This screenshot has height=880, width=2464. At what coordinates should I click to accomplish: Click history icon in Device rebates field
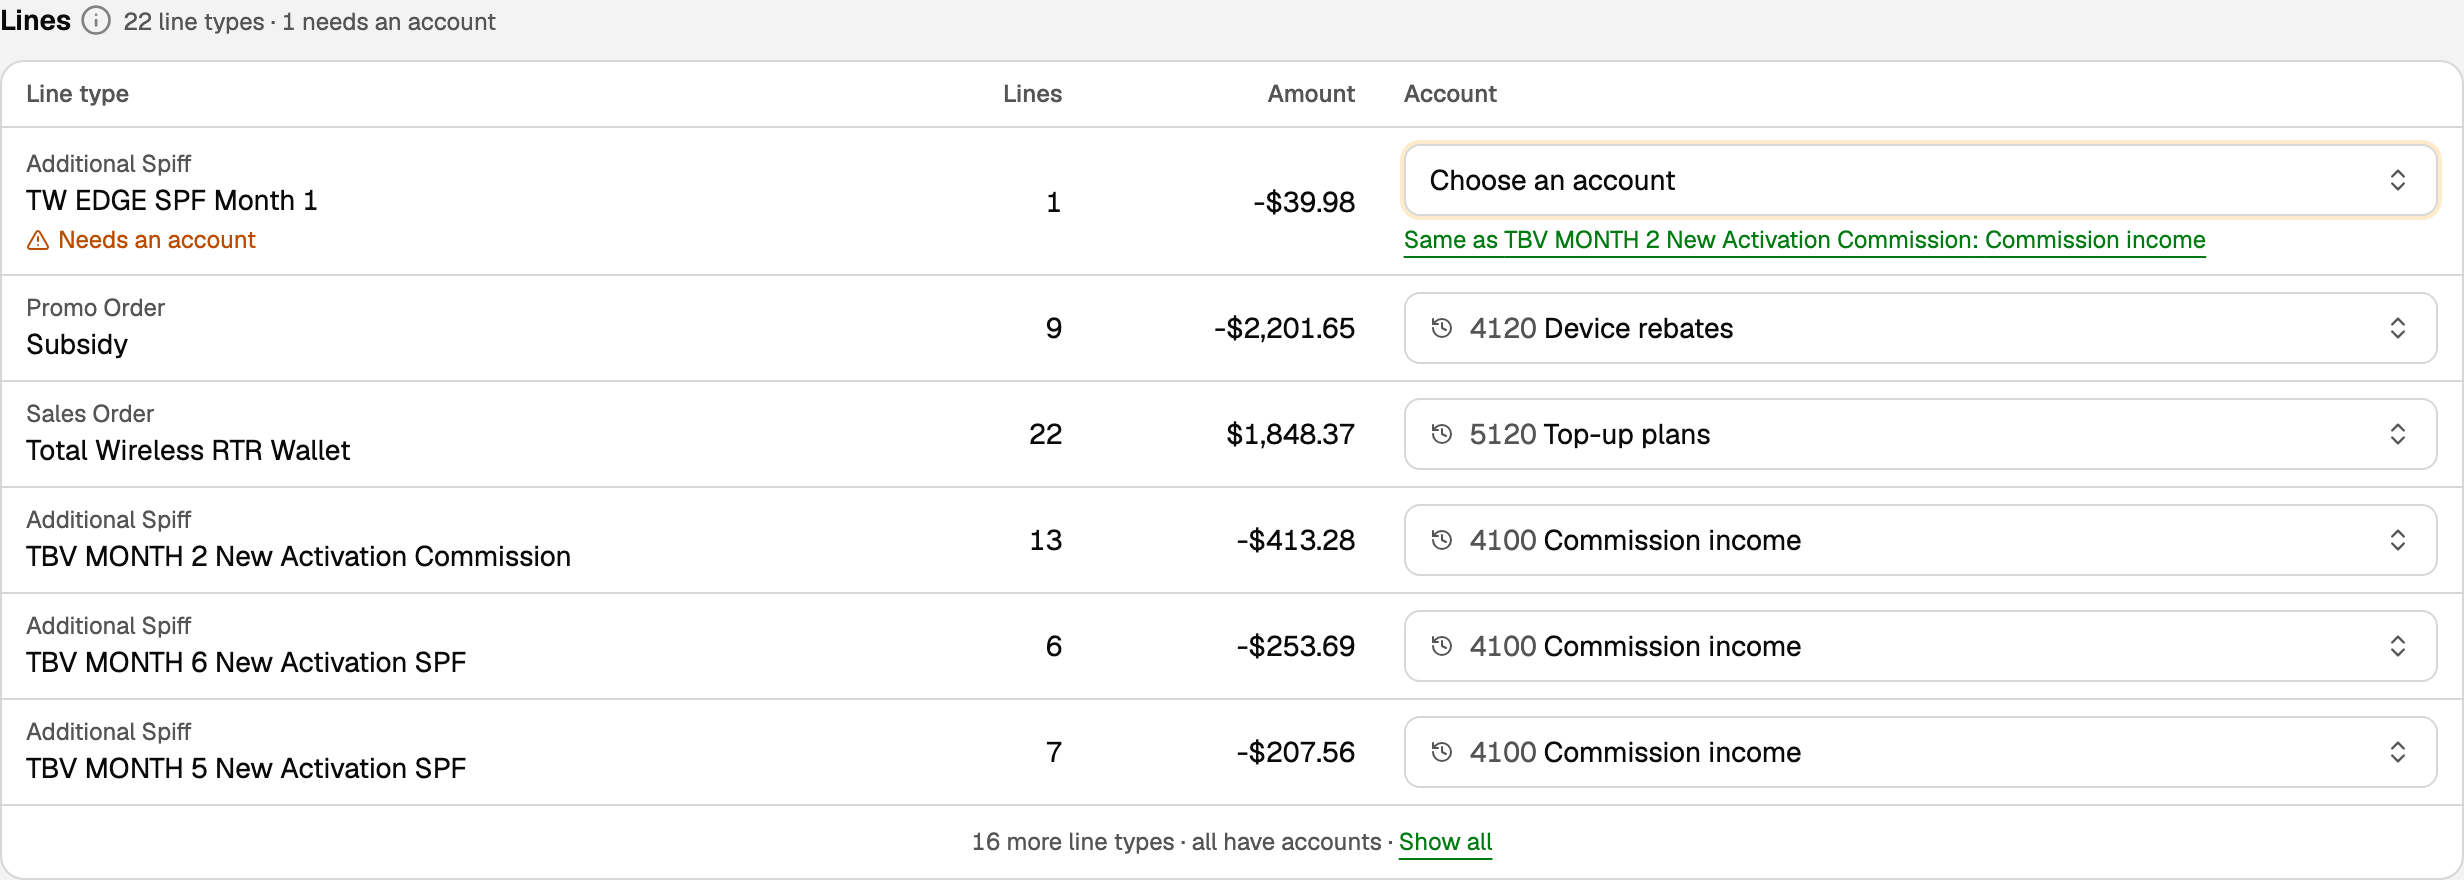1441,328
